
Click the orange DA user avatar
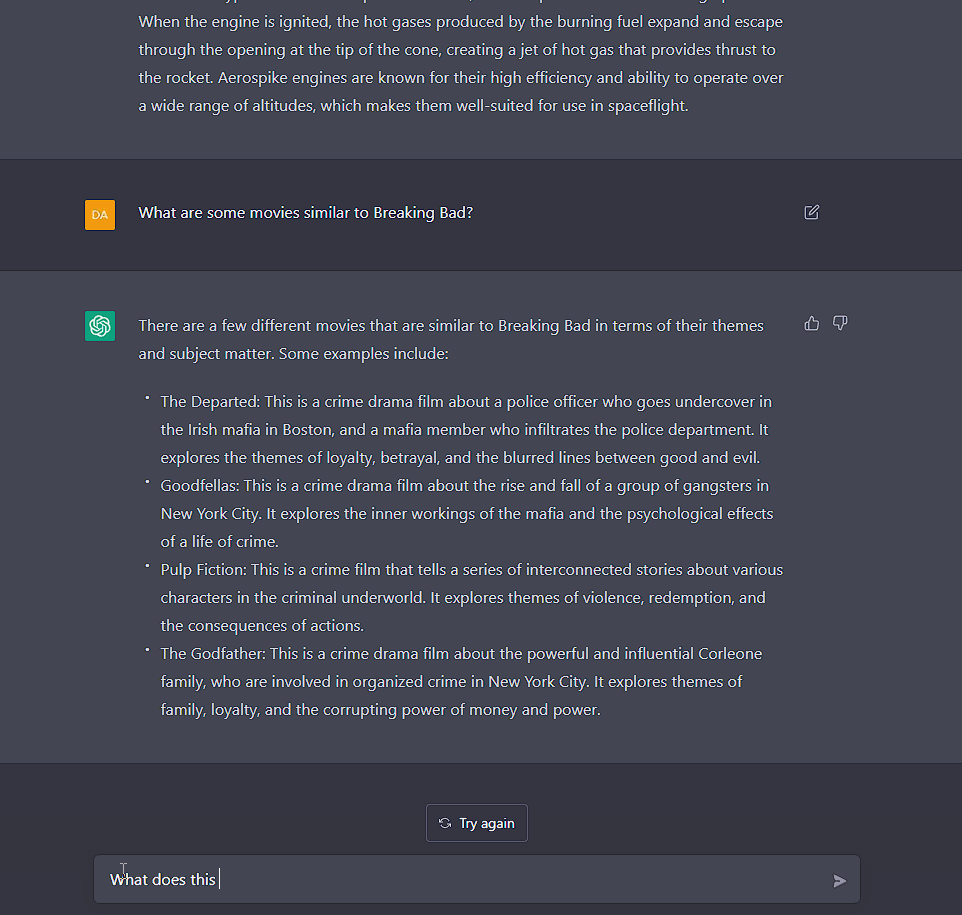click(100, 214)
